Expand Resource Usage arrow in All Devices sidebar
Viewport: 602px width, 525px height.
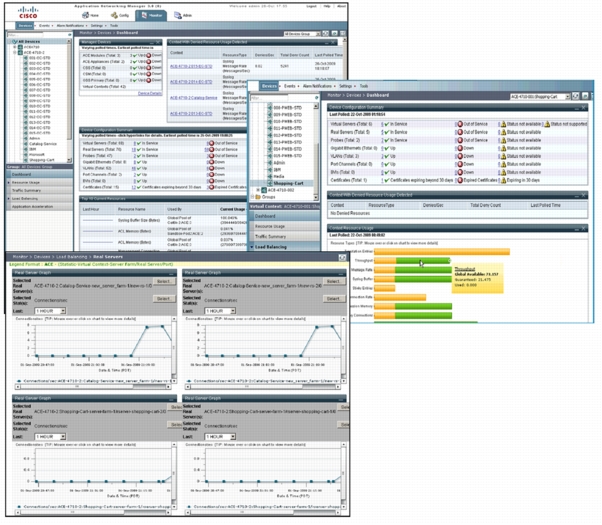(9, 182)
